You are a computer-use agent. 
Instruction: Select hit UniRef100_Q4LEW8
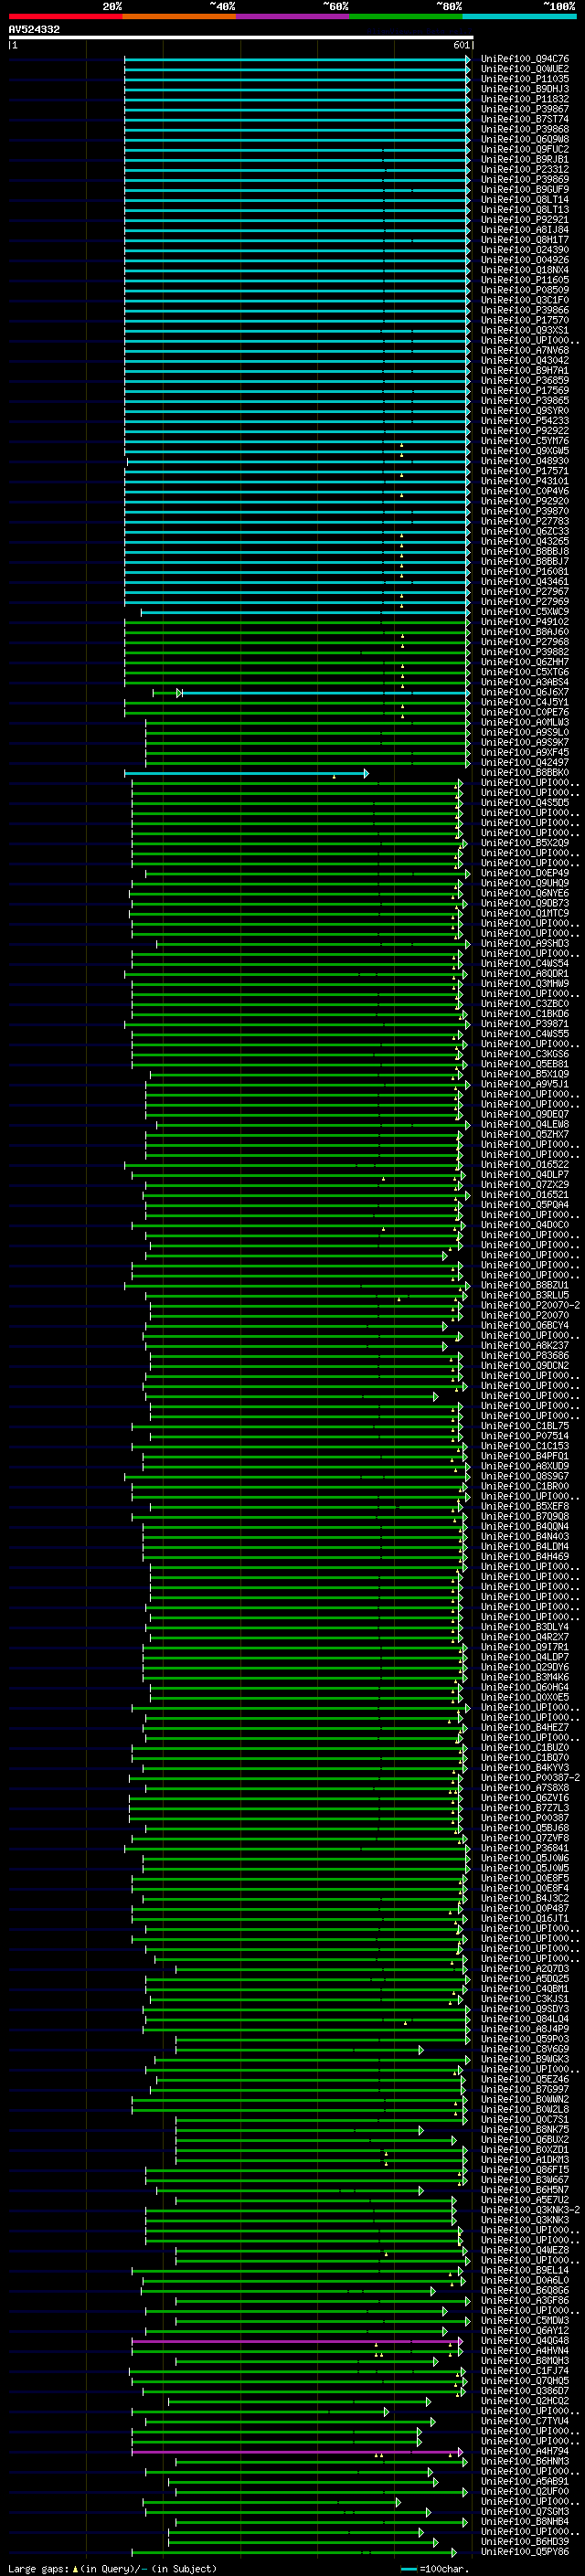coord(525,1124)
